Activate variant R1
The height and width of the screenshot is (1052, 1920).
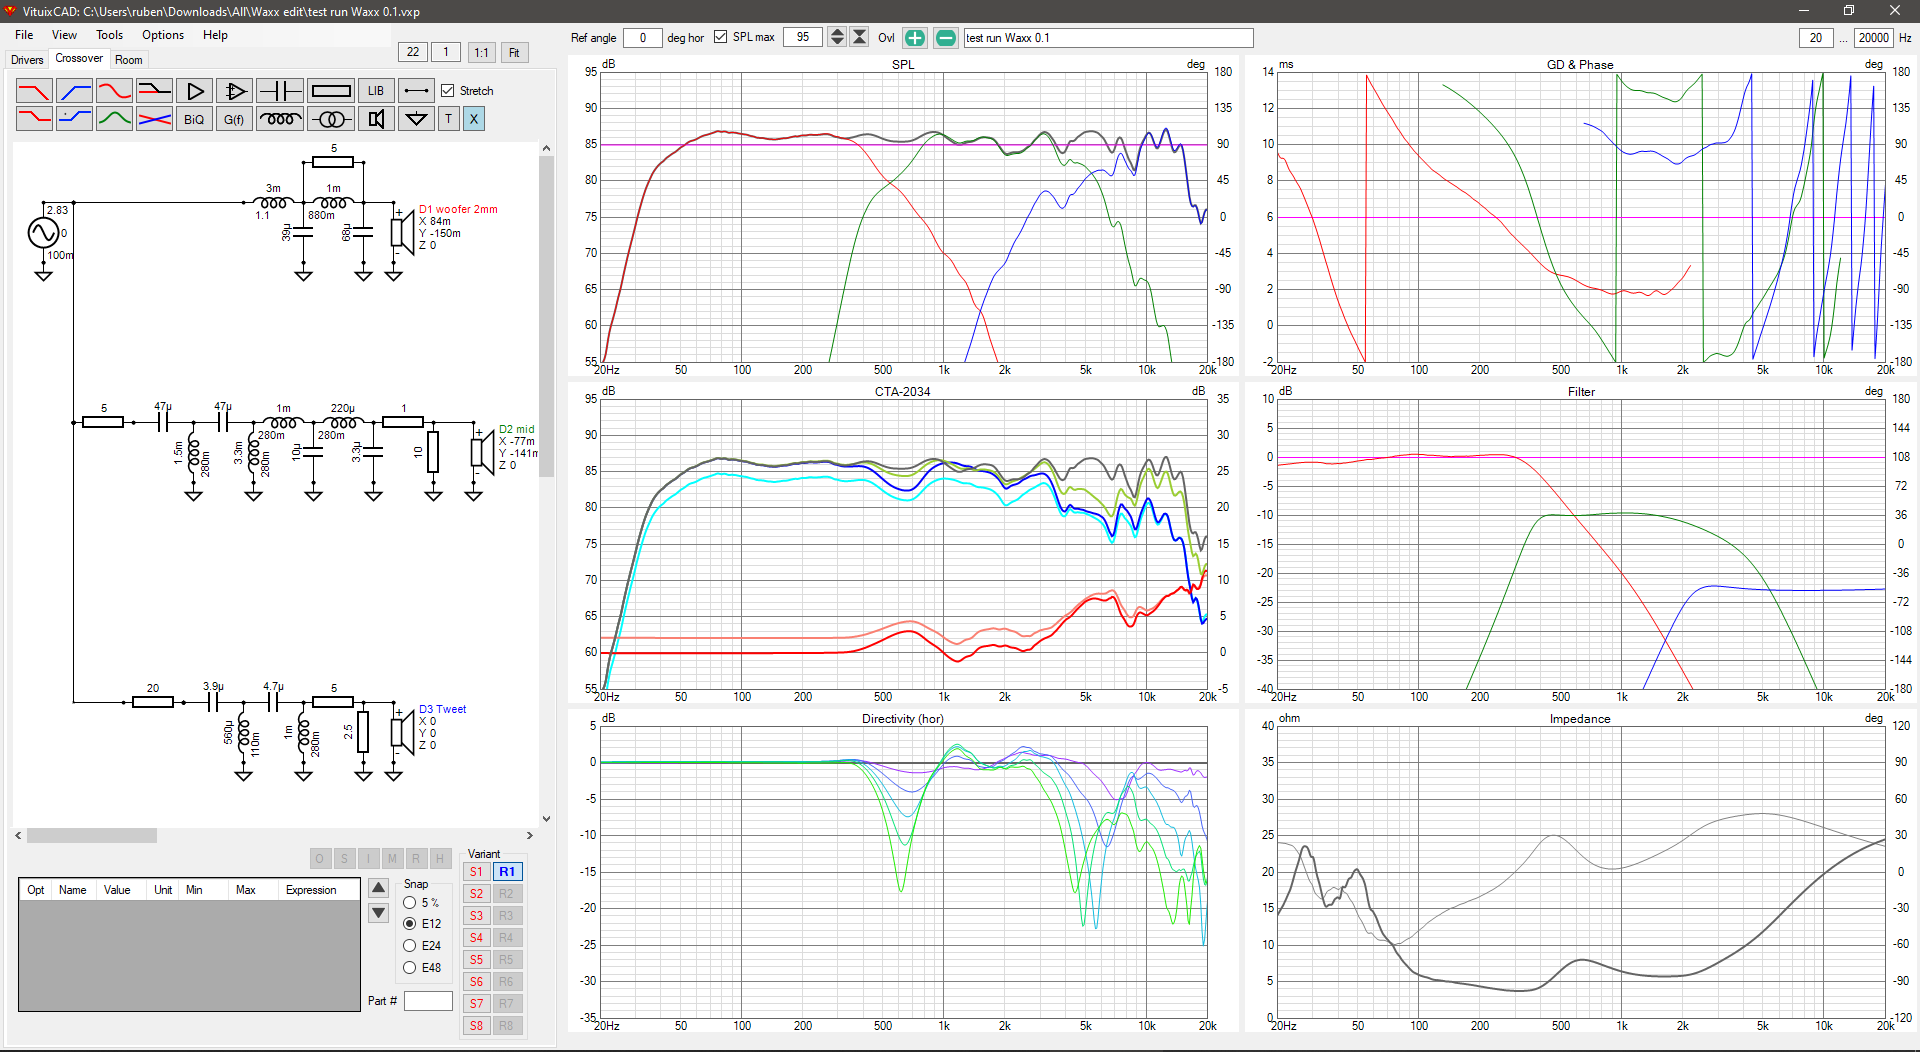point(507,872)
